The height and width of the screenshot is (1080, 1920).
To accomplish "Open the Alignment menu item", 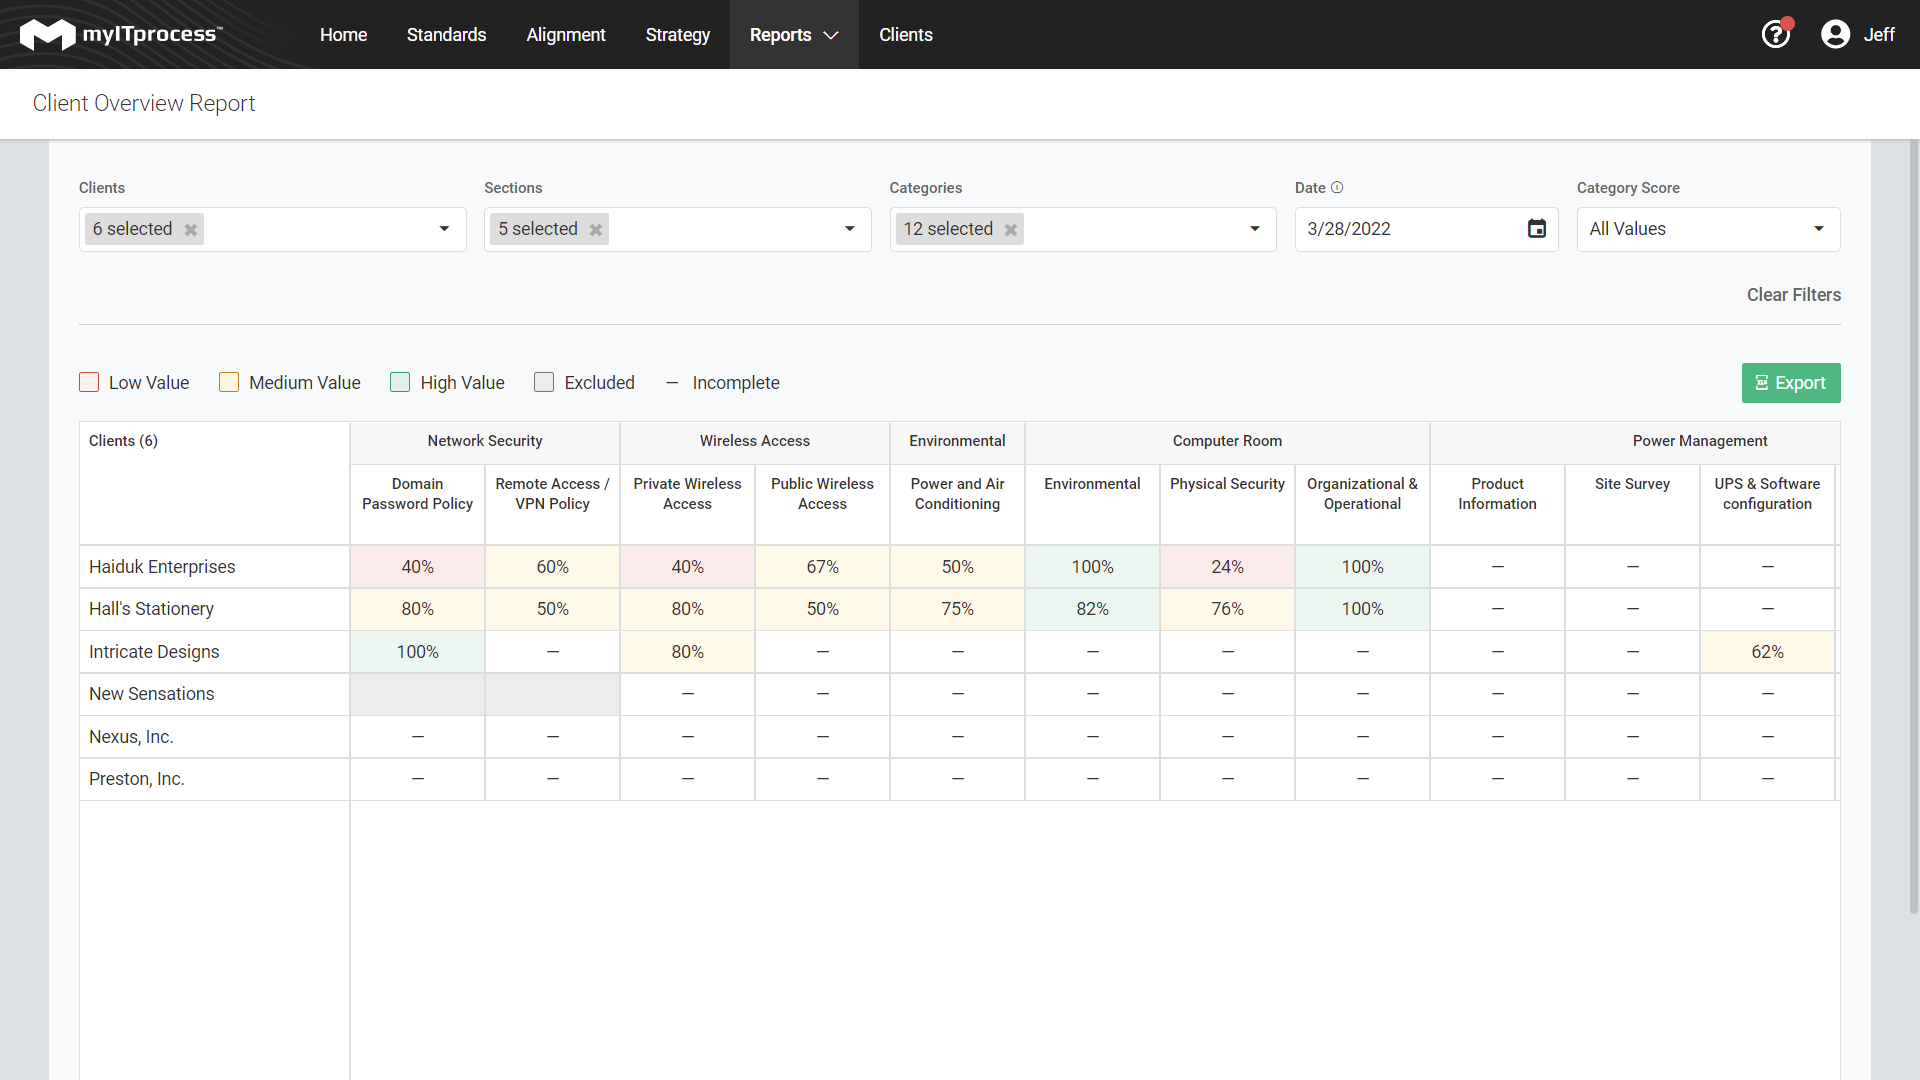I will coord(566,34).
